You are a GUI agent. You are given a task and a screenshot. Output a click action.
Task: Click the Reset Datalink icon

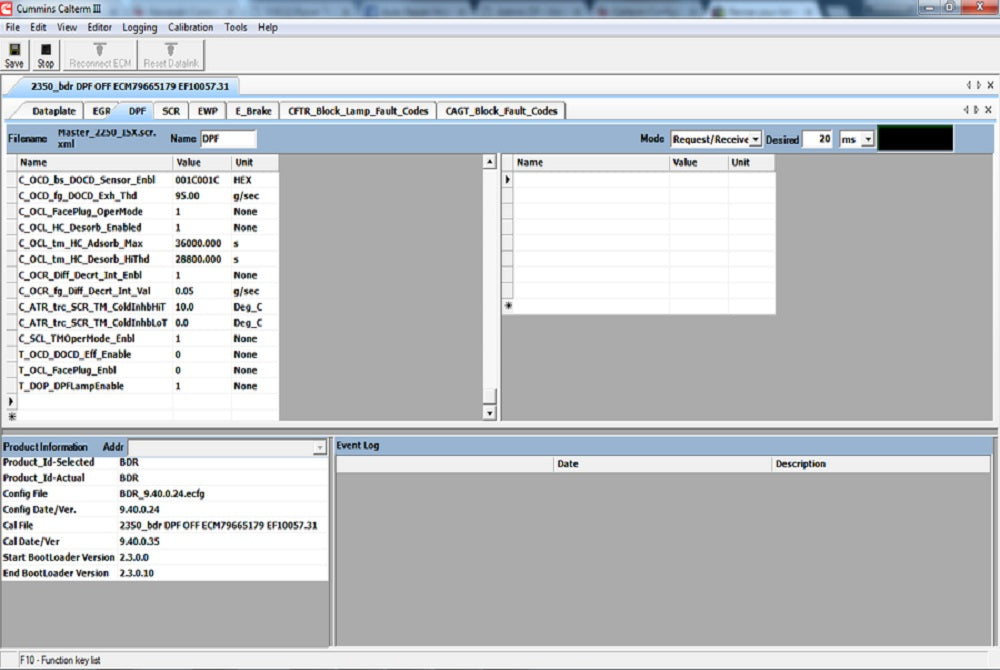pos(171,54)
